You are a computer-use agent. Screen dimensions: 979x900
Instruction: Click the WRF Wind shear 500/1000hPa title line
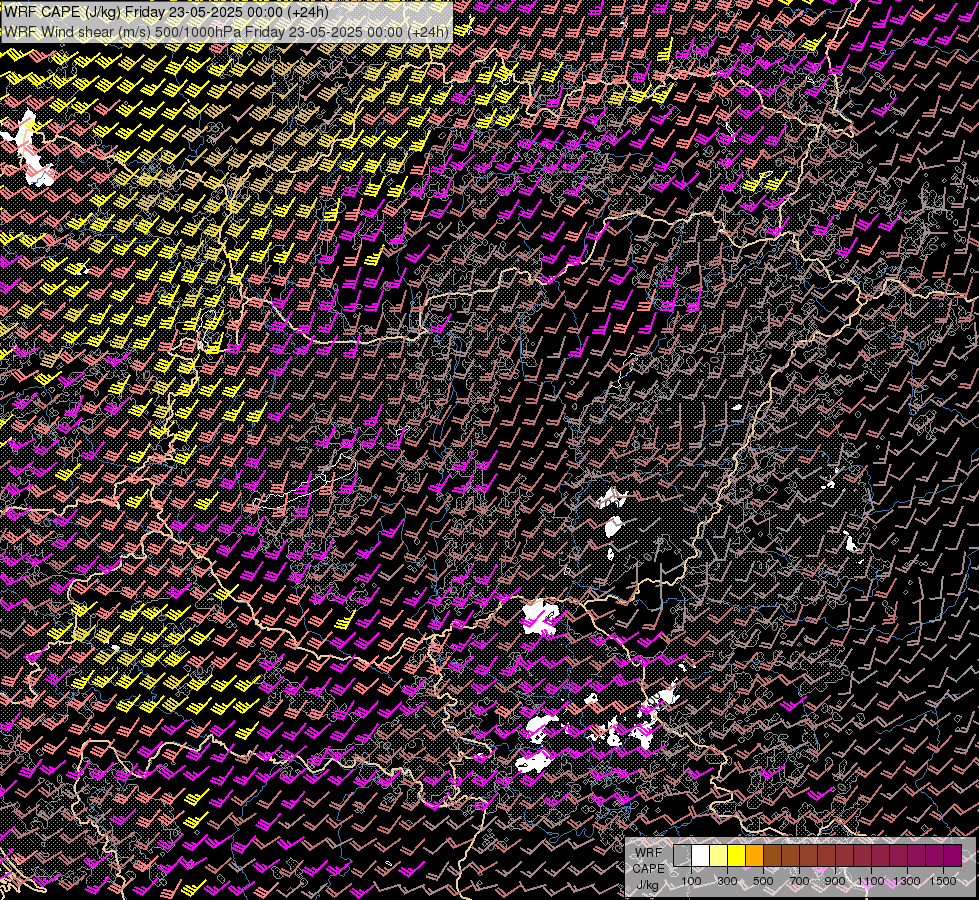click(227, 32)
